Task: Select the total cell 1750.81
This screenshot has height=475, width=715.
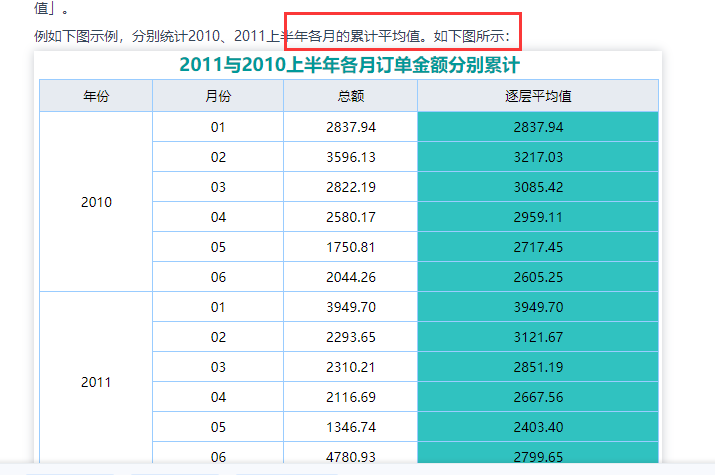Action: click(351, 247)
